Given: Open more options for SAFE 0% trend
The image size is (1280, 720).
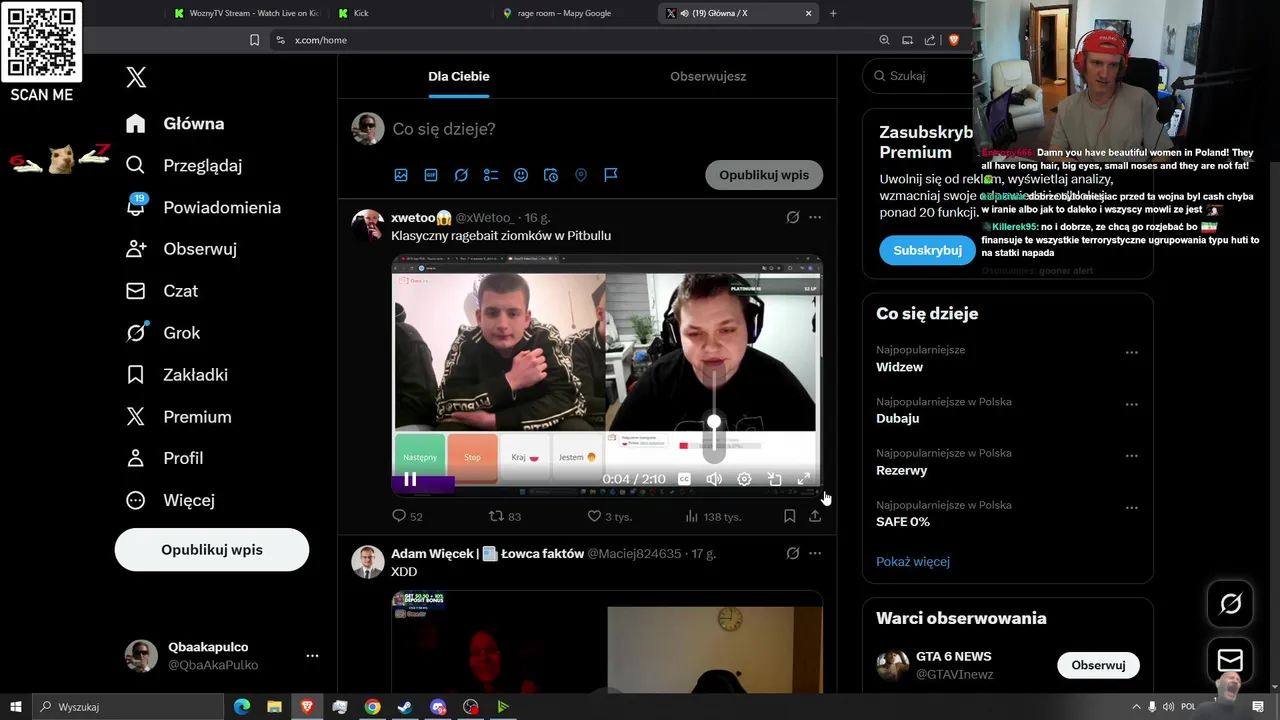Looking at the screenshot, I should tap(1132, 508).
